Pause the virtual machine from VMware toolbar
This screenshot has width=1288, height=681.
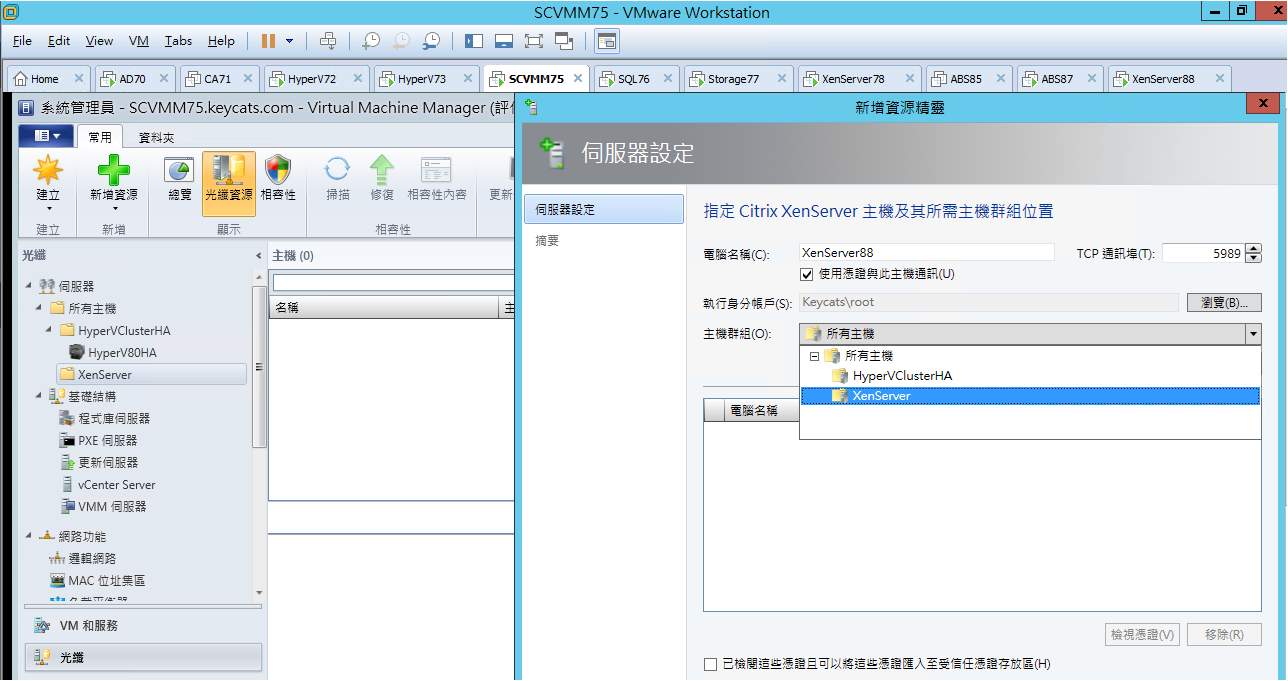click(268, 41)
